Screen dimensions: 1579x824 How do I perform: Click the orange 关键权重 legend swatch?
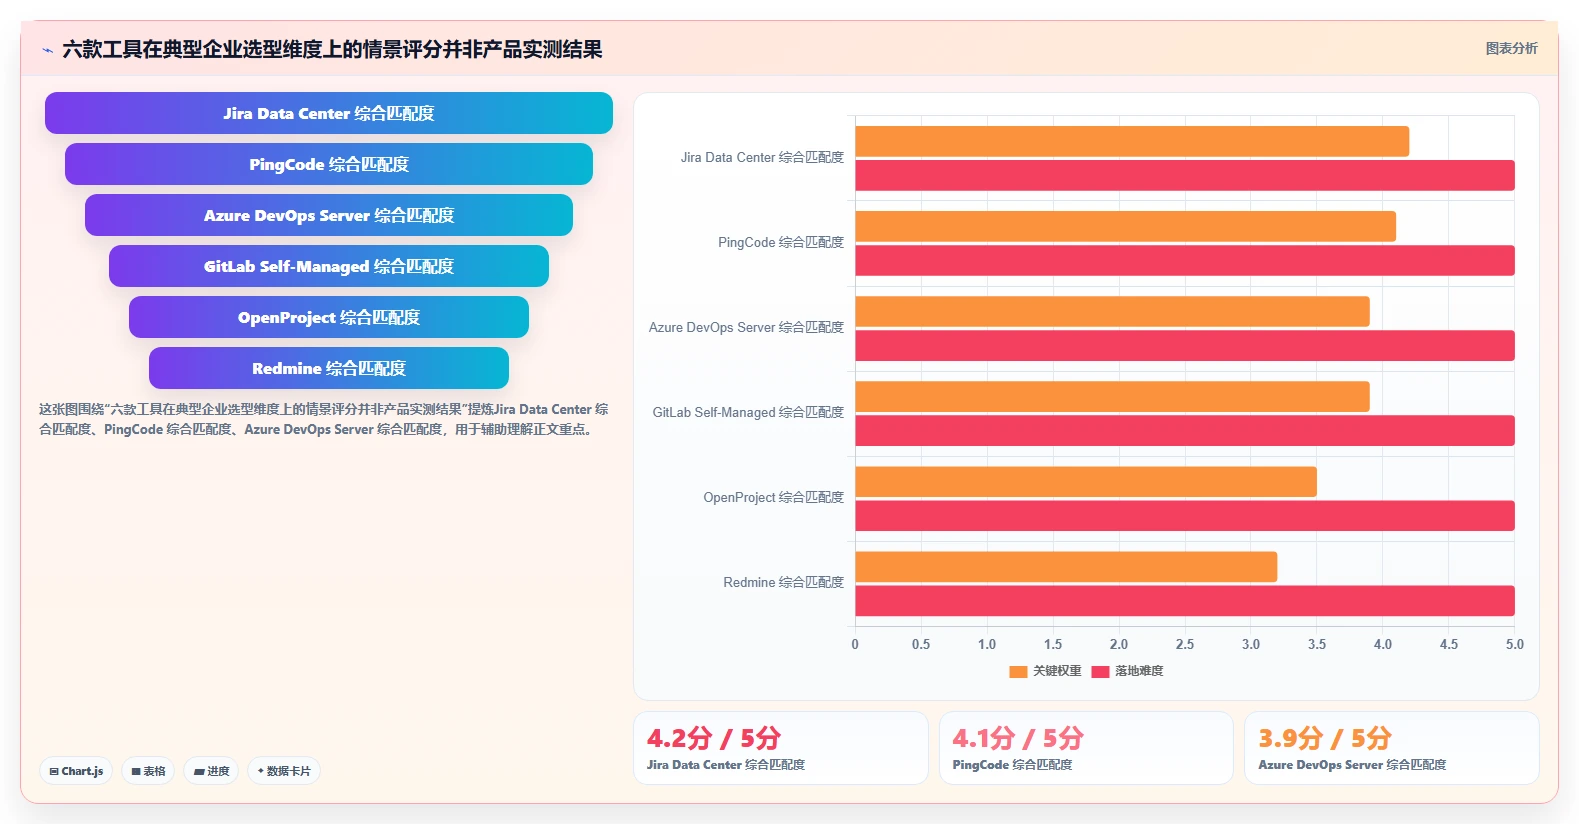(1018, 671)
